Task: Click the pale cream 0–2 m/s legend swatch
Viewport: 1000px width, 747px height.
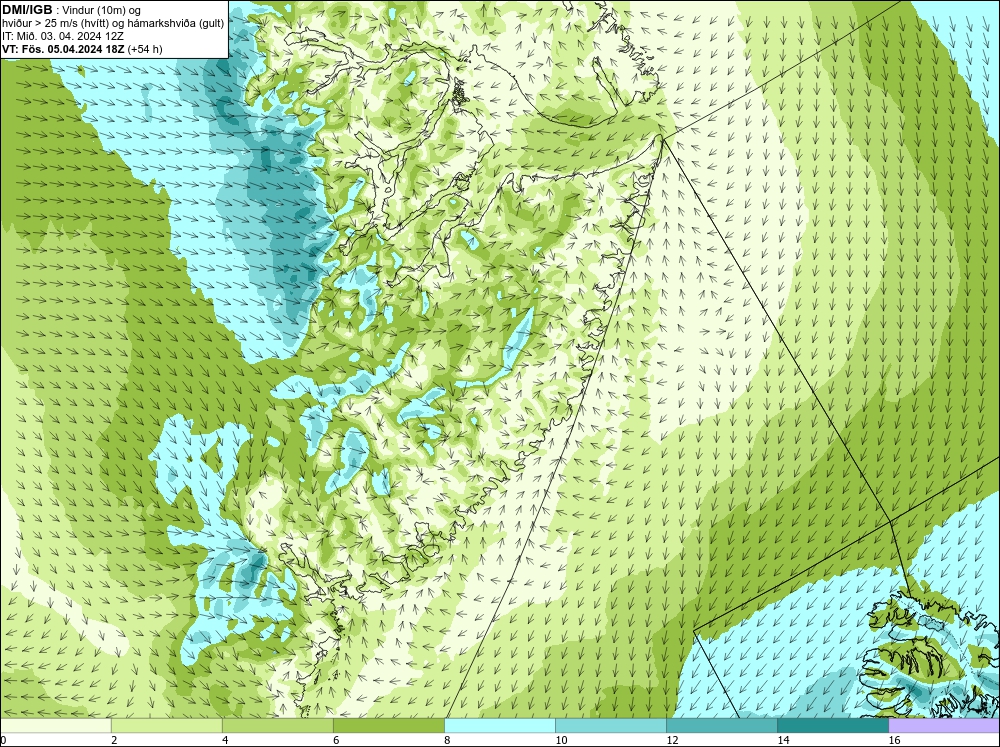Action: coord(55,725)
